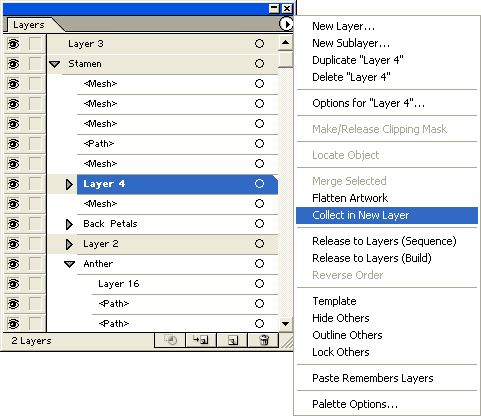Open the Layers palette flyout menu arrow
This screenshot has height=416, width=481.
coord(286,24)
